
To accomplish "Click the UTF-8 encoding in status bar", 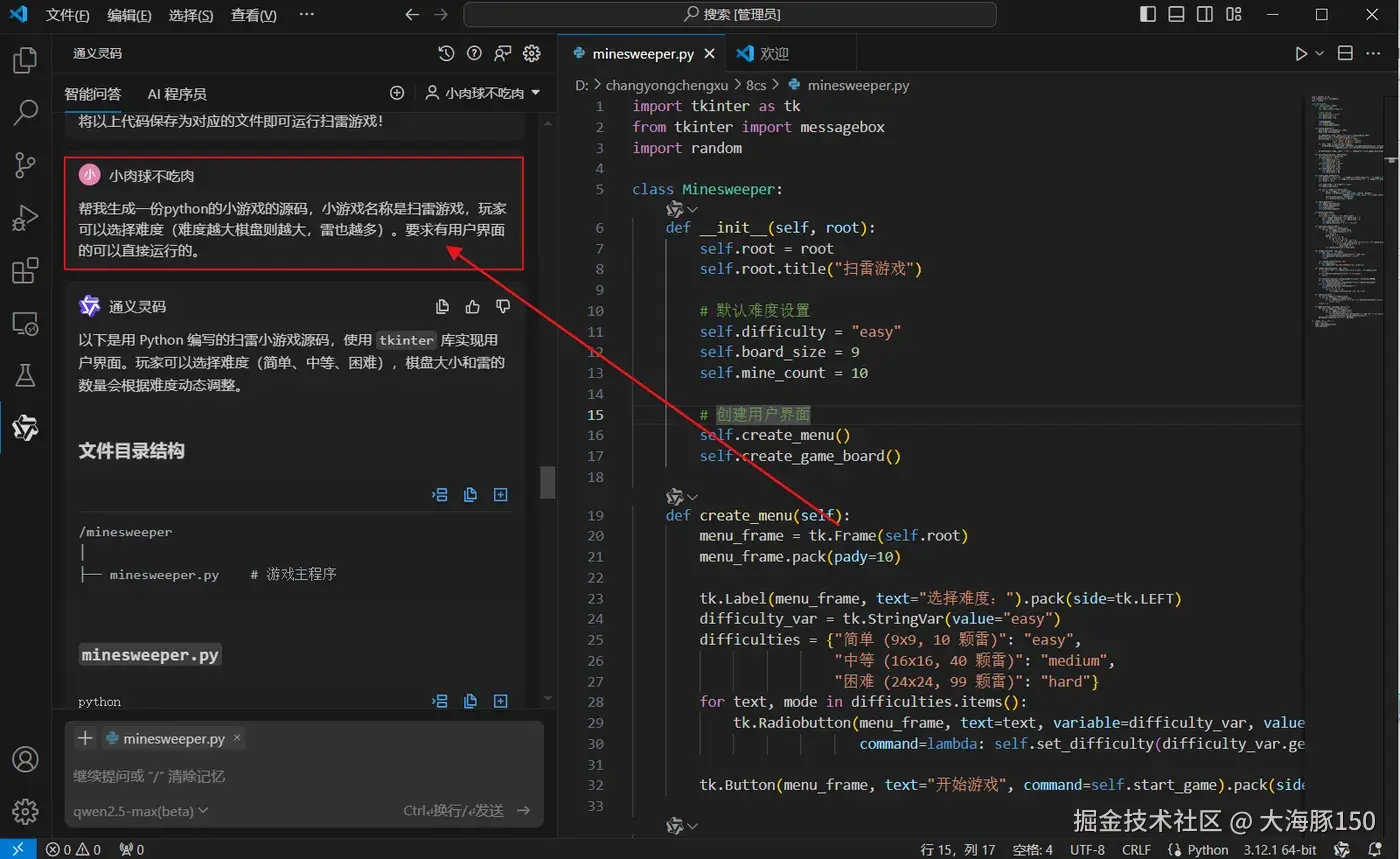I will [1087, 849].
